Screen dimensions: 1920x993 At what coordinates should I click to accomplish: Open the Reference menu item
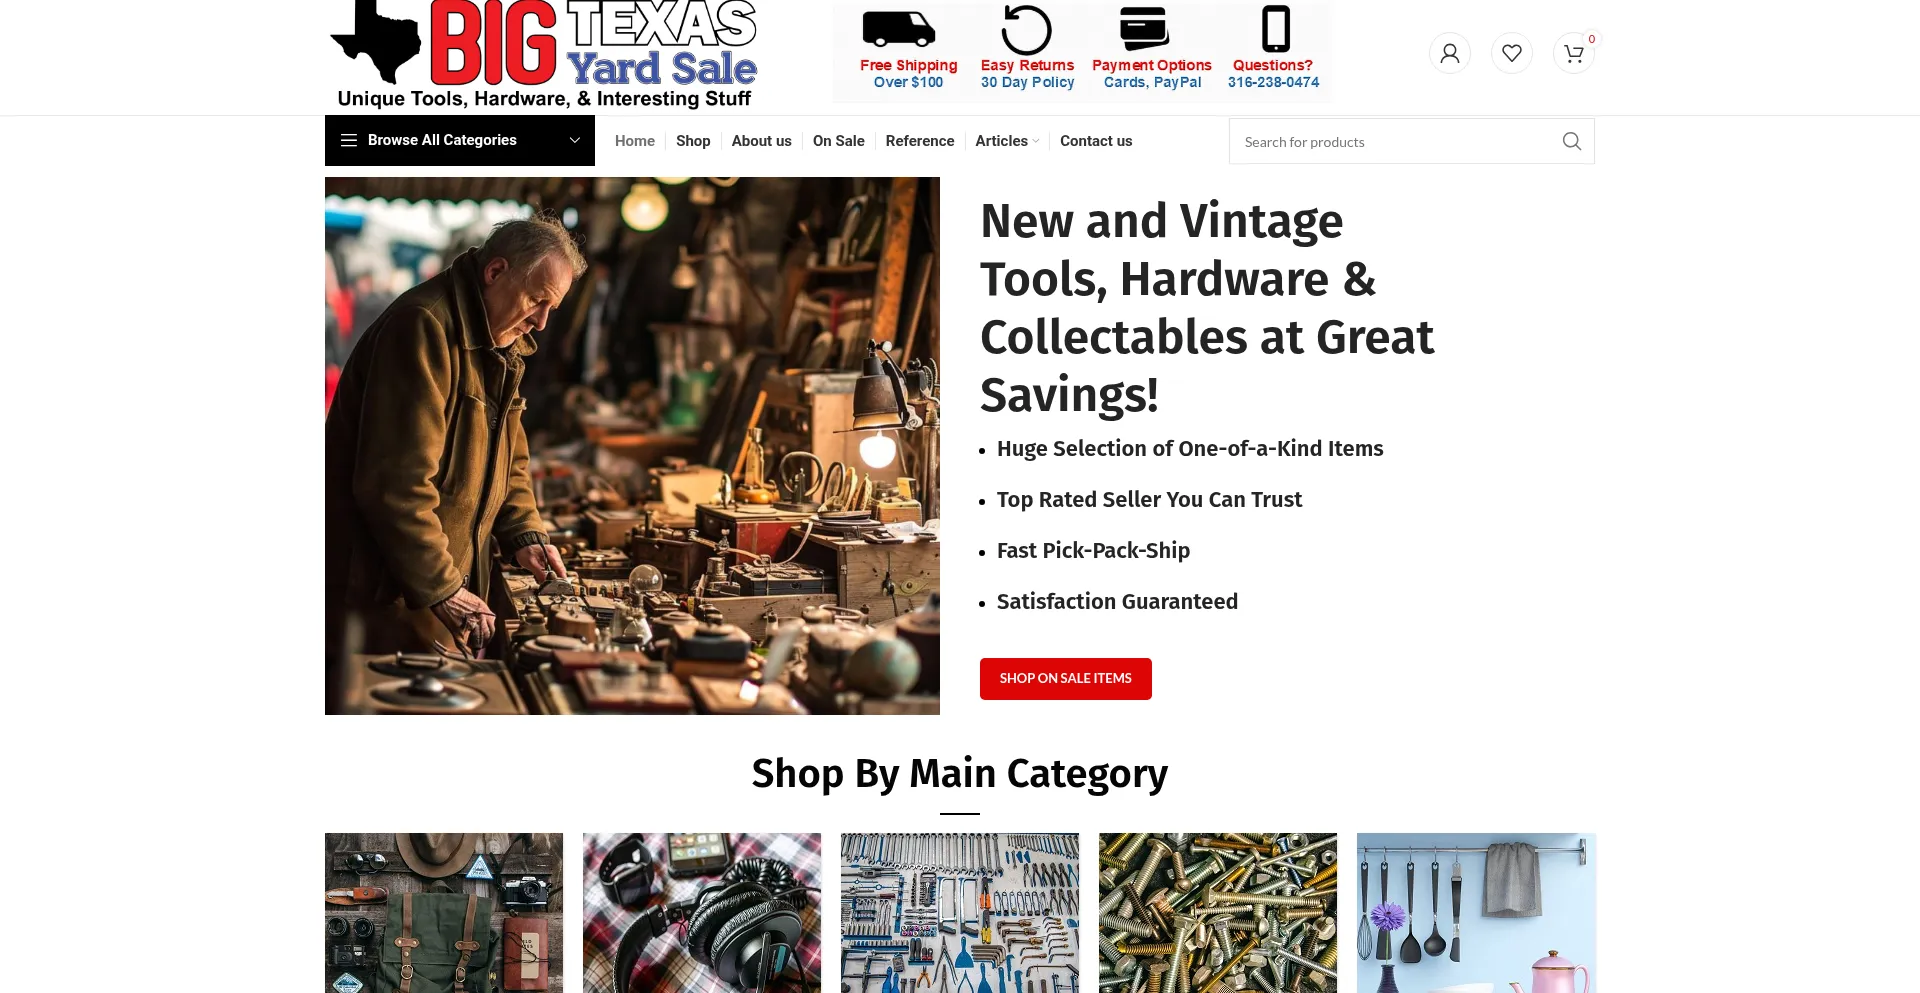click(919, 141)
